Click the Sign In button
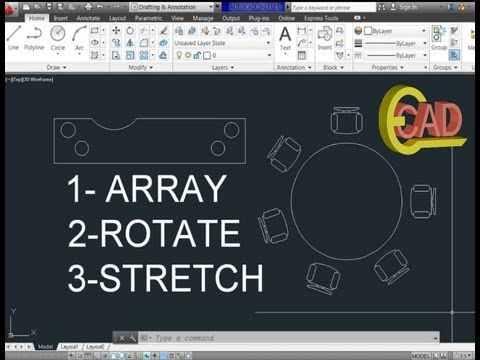Image resolution: width=480 pixels, height=360 pixels. tap(404, 7)
